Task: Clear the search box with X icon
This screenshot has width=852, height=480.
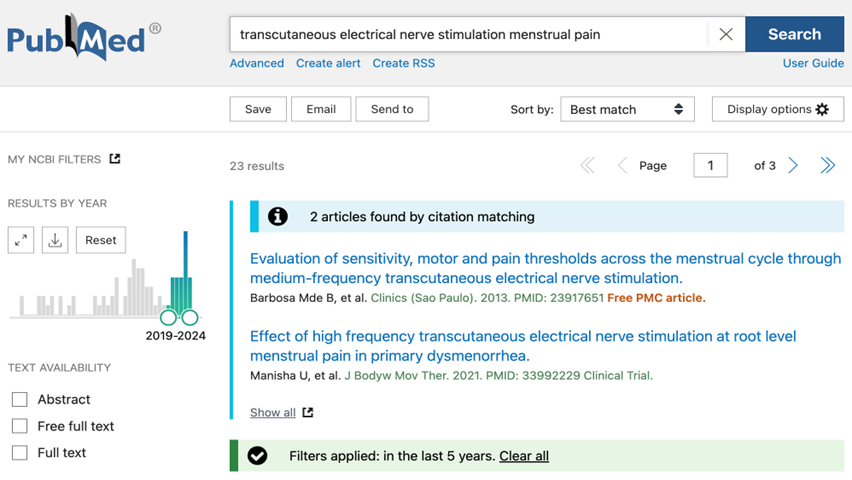Action: tap(725, 34)
